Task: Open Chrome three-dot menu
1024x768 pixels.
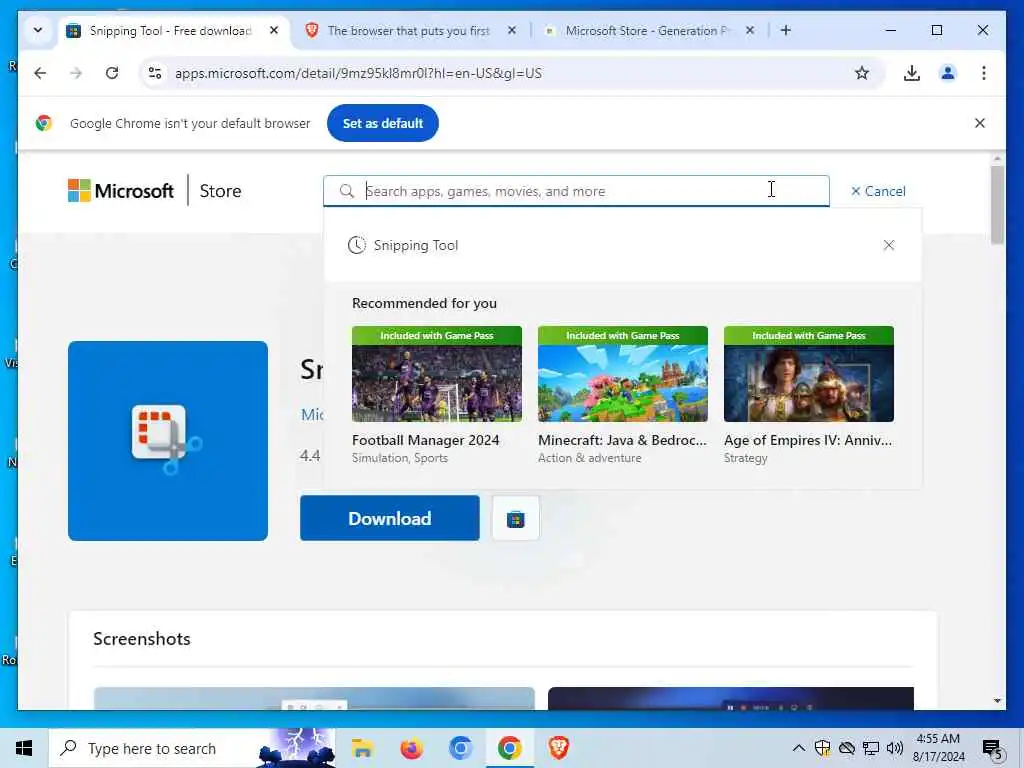Action: tap(984, 73)
